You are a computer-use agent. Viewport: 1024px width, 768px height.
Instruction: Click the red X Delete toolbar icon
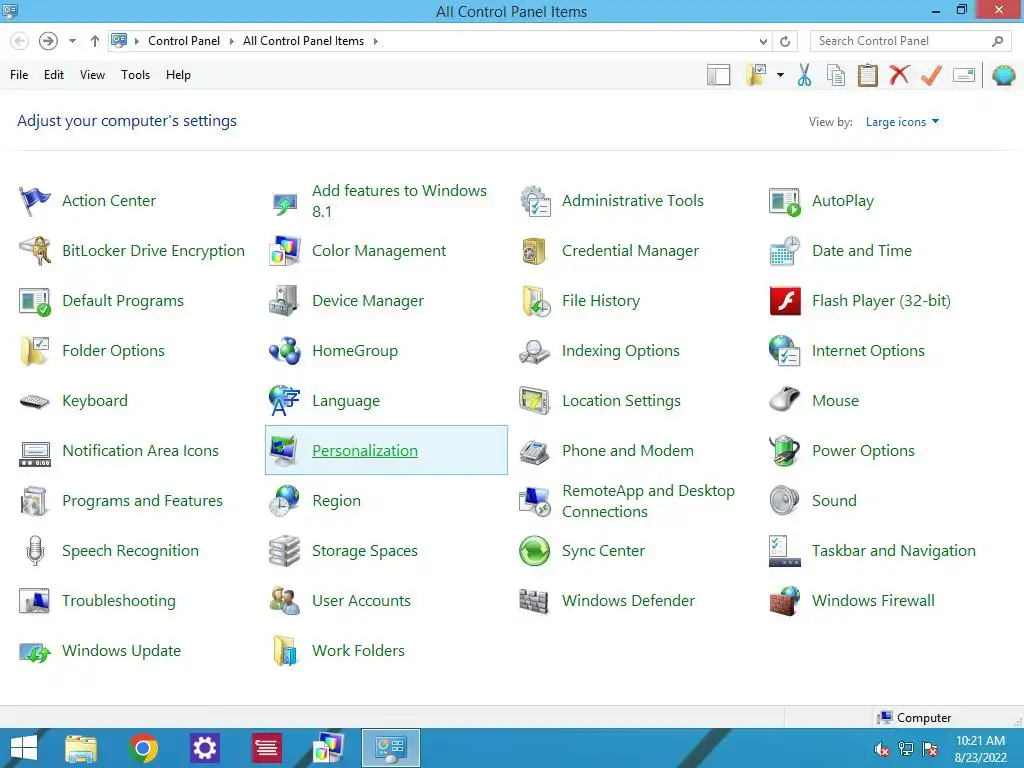click(899, 75)
